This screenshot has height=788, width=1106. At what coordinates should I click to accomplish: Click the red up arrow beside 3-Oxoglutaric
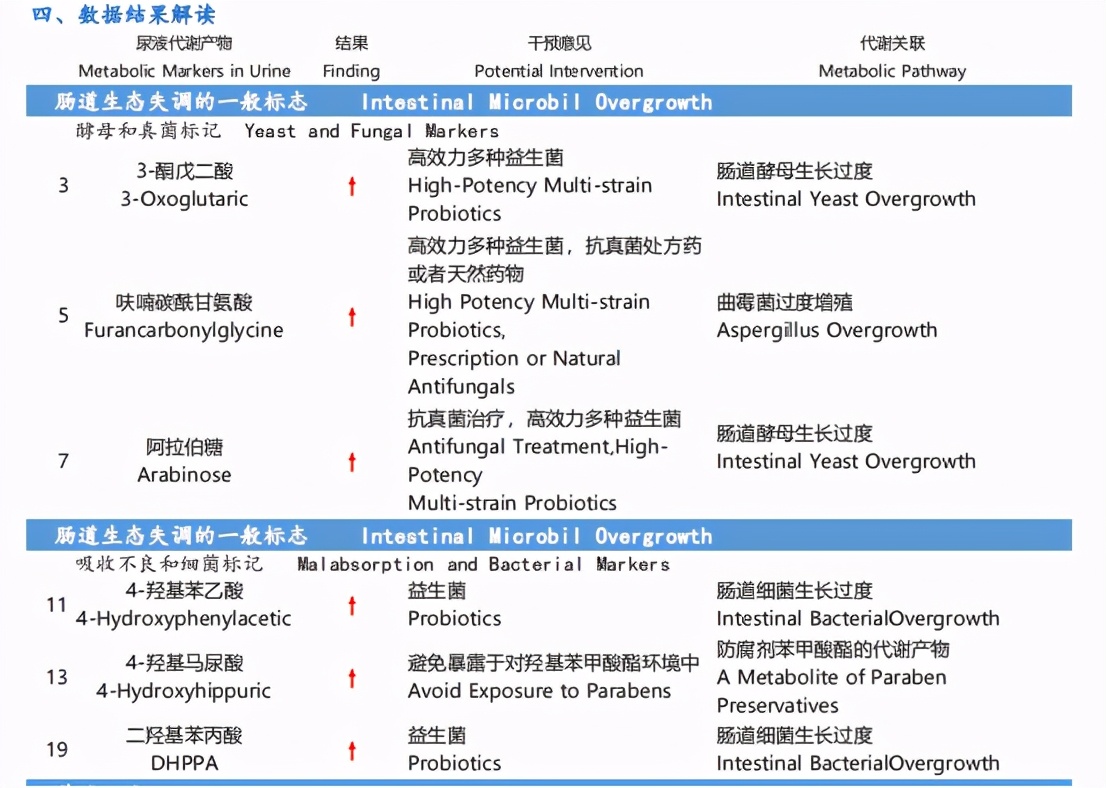click(352, 185)
